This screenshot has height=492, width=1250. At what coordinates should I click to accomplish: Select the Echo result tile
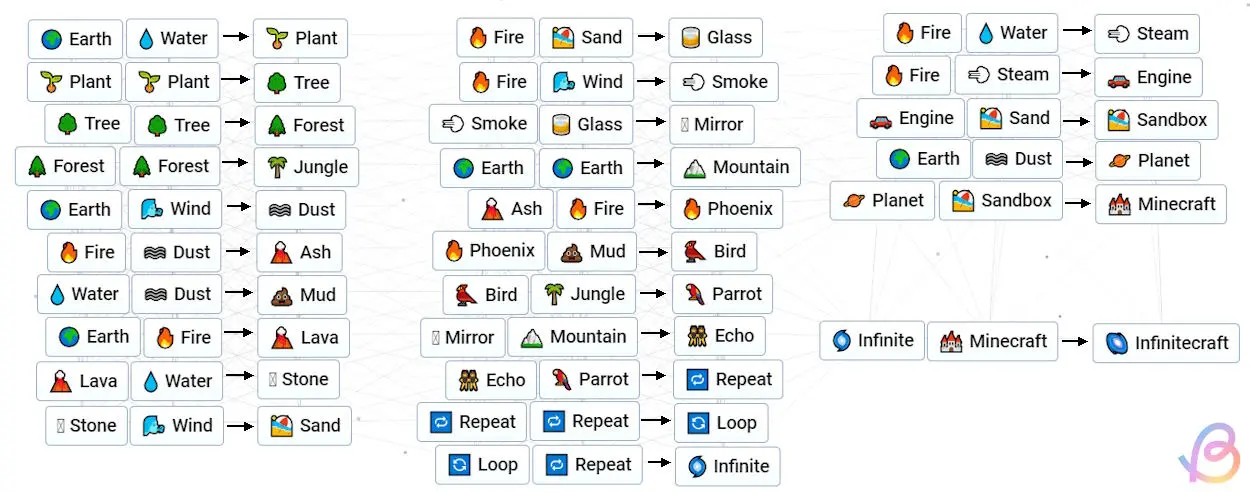coord(720,336)
